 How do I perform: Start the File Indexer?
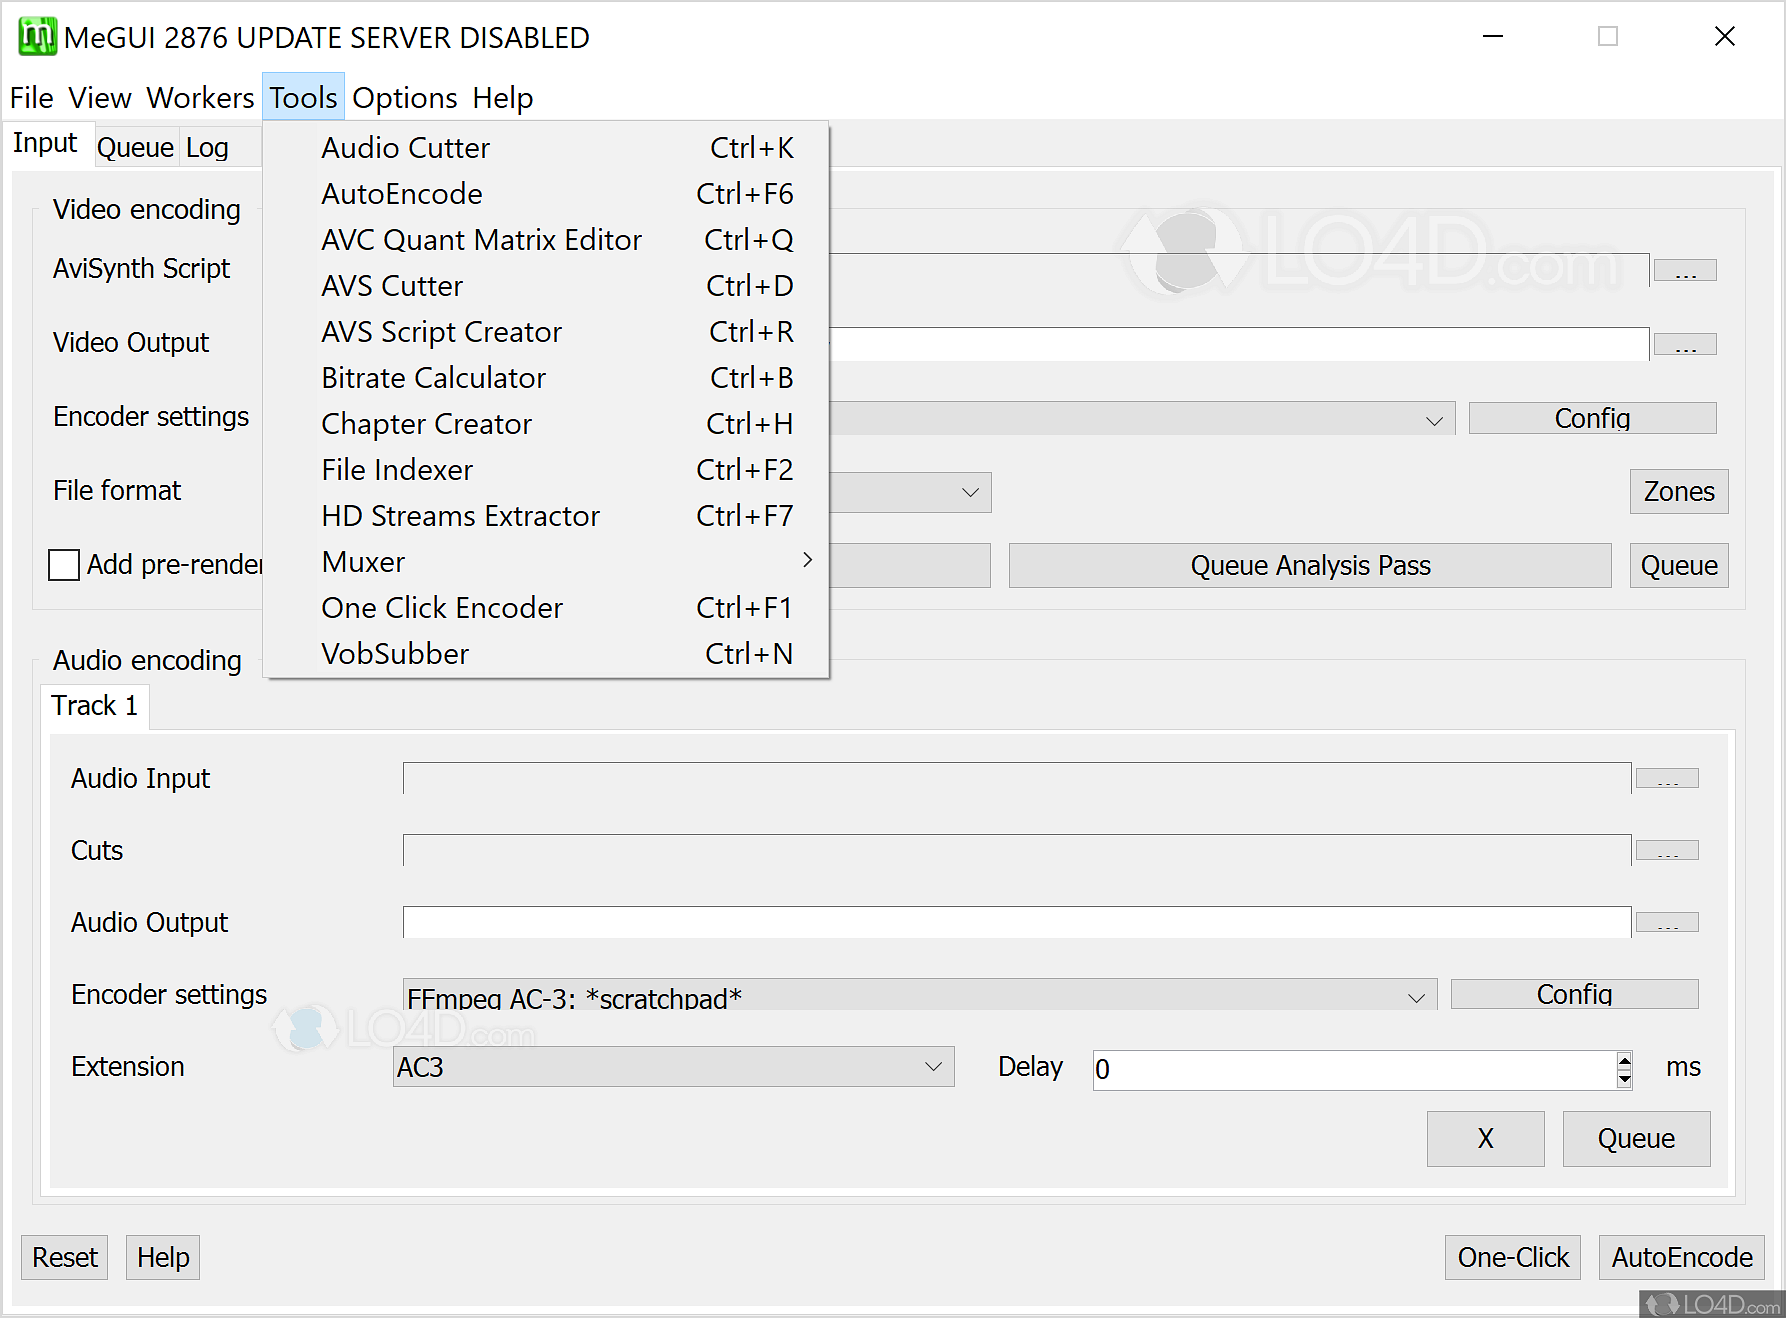tap(396, 469)
